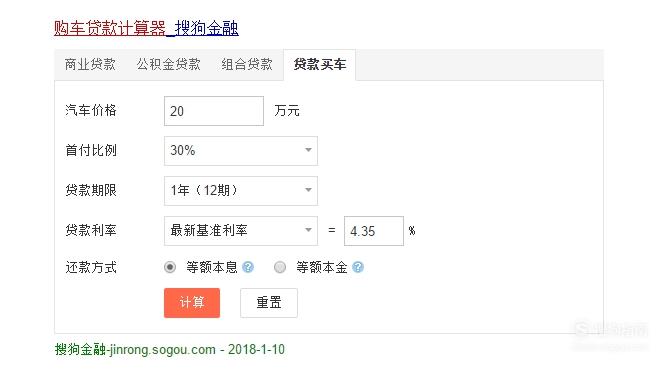Click the orange 计算 button
The height and width of the screenshot is (376, 672).
[192, 303]
